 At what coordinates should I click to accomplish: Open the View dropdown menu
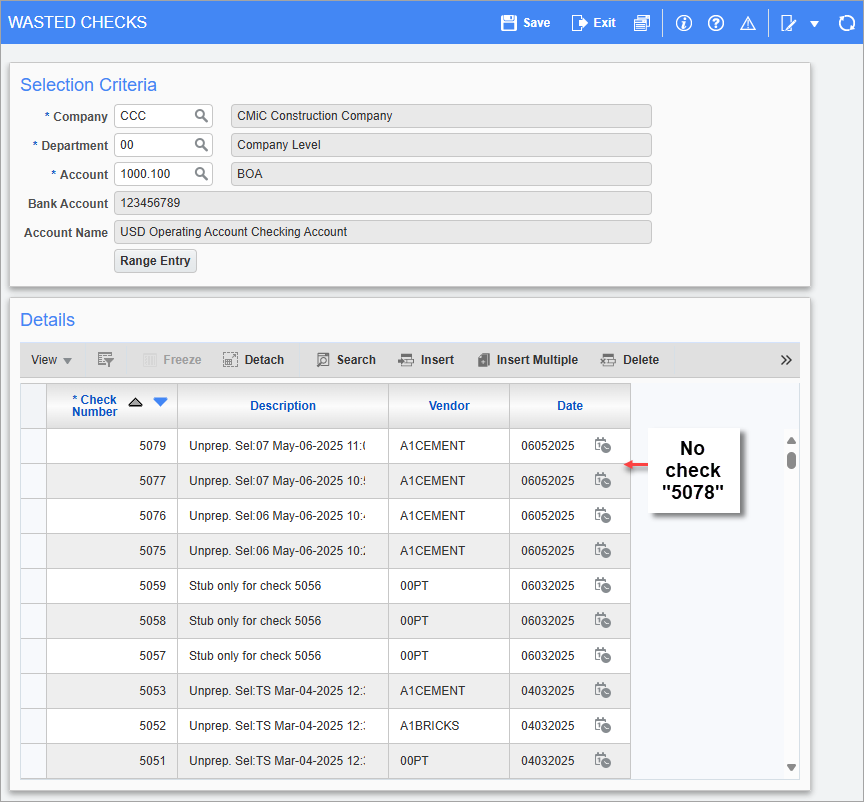tap(51, 360)
